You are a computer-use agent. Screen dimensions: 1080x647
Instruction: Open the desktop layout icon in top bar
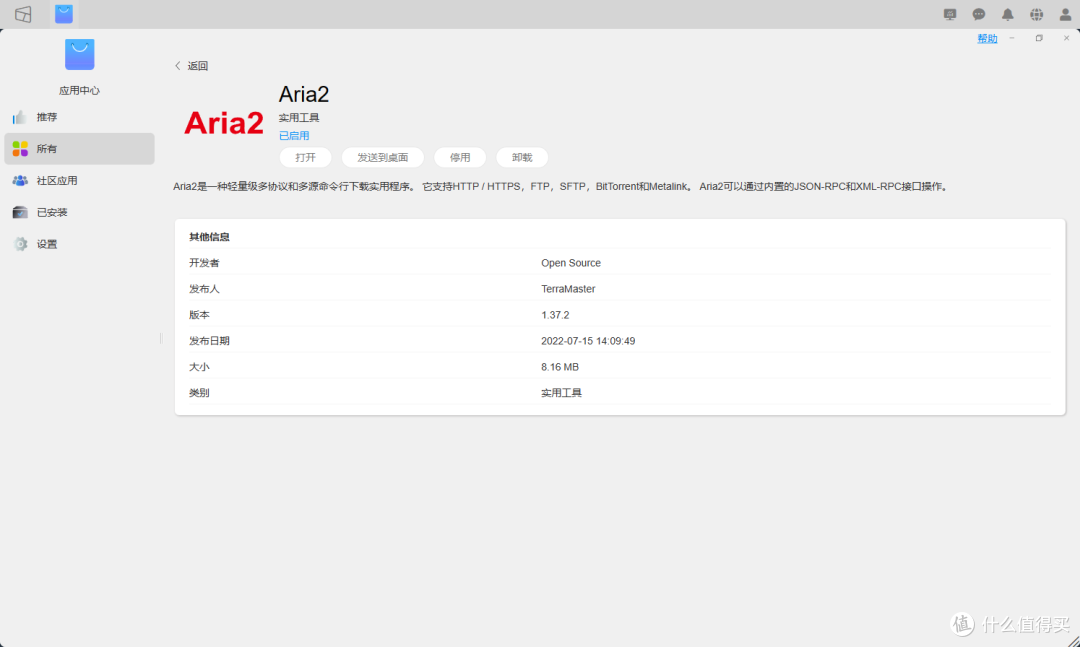(23, 14)
